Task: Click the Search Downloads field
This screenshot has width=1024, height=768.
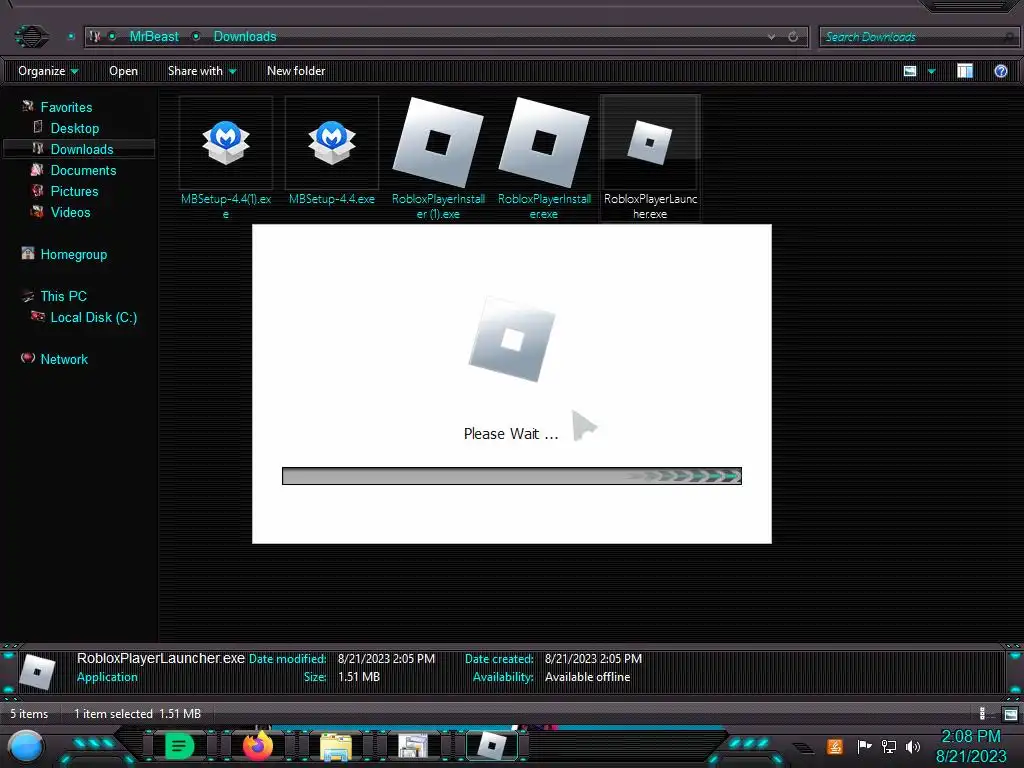Action: 918,37
